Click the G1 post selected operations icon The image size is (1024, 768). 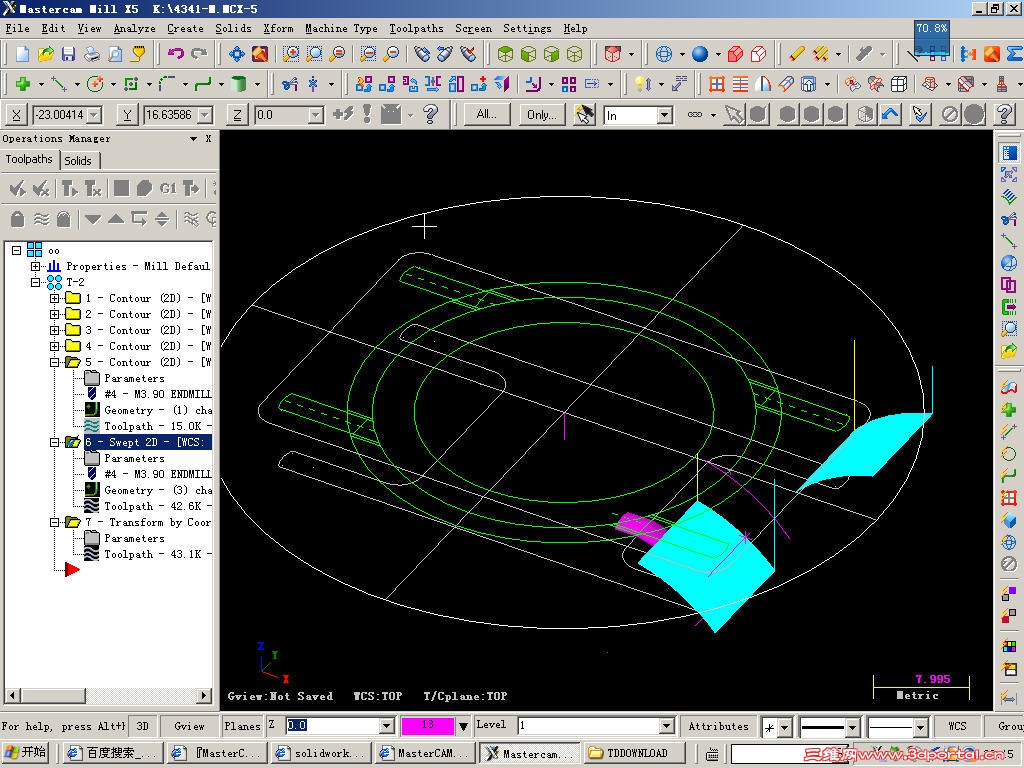click(168, 188)
